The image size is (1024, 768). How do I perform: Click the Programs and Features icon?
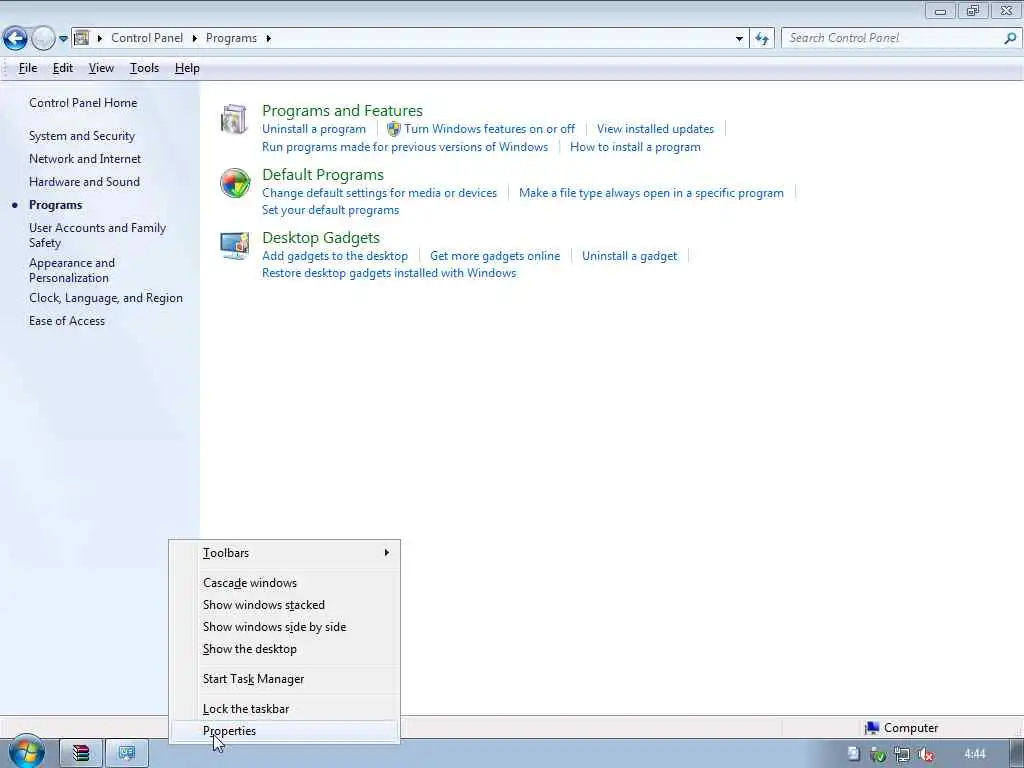(x=234, y=120)
